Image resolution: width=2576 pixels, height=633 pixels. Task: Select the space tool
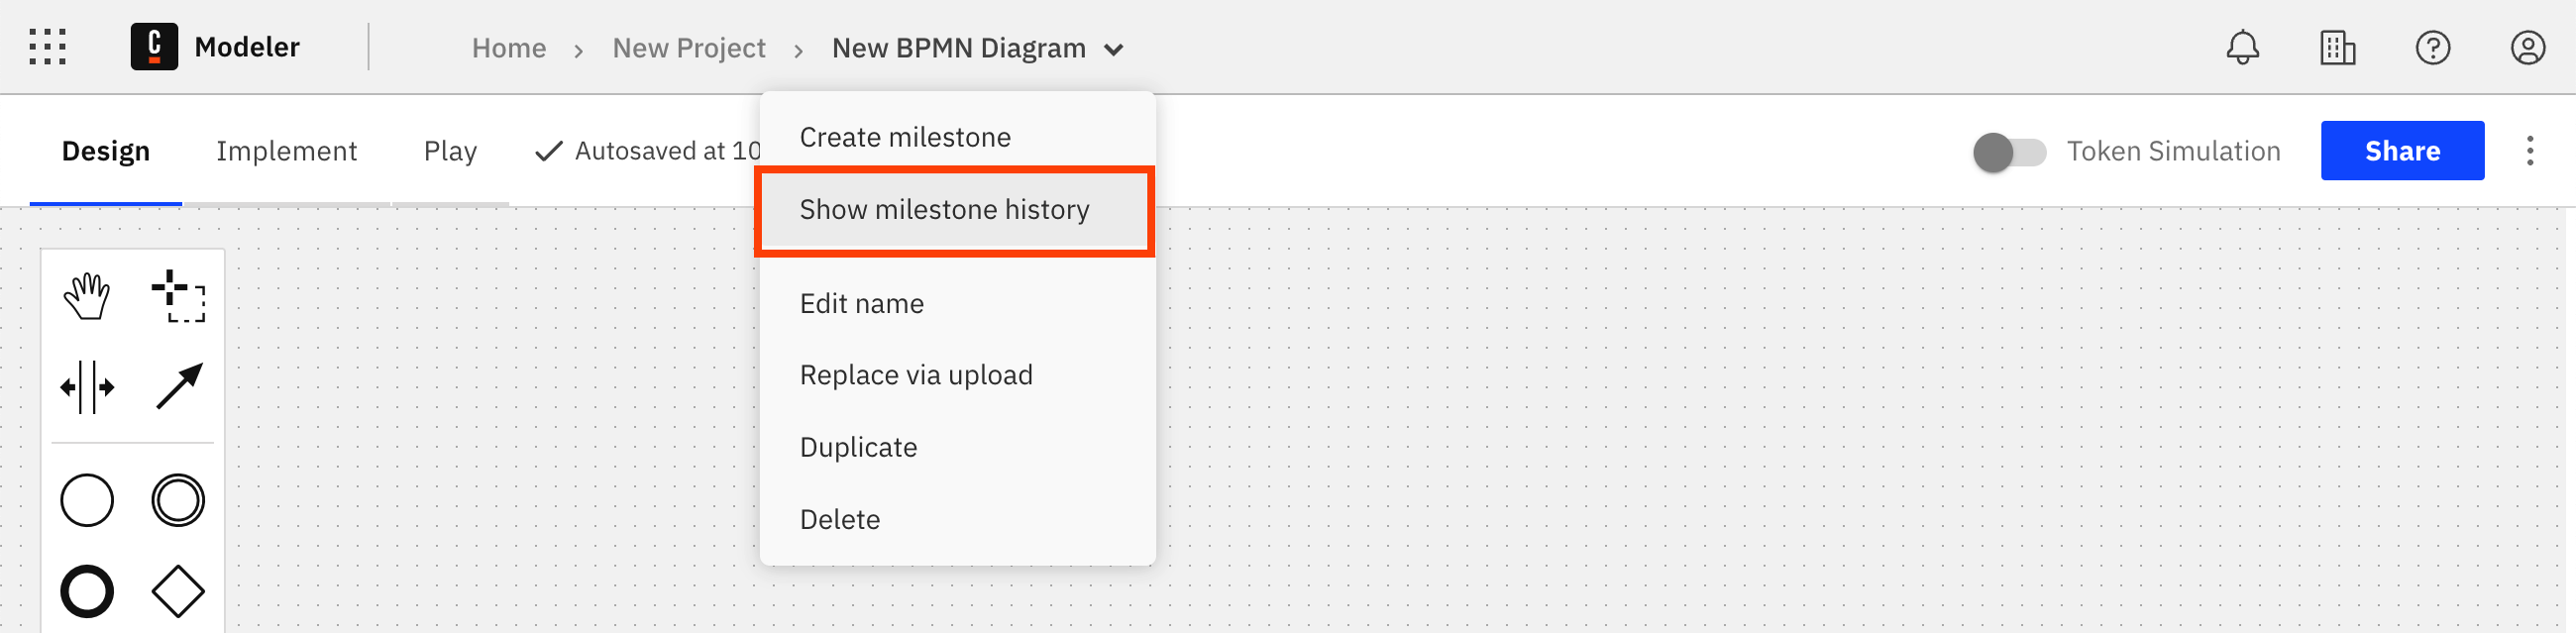[x=87, y=386]
